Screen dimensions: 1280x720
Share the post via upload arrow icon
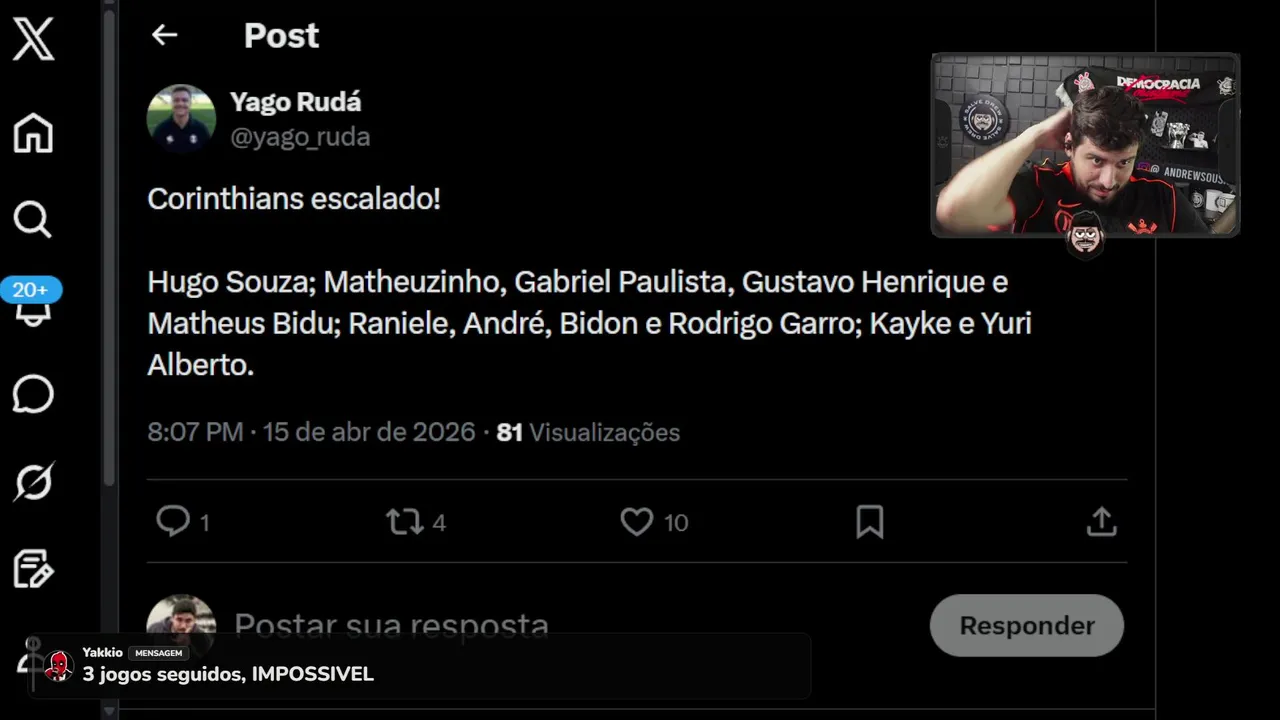click(x=1101, y=521)
